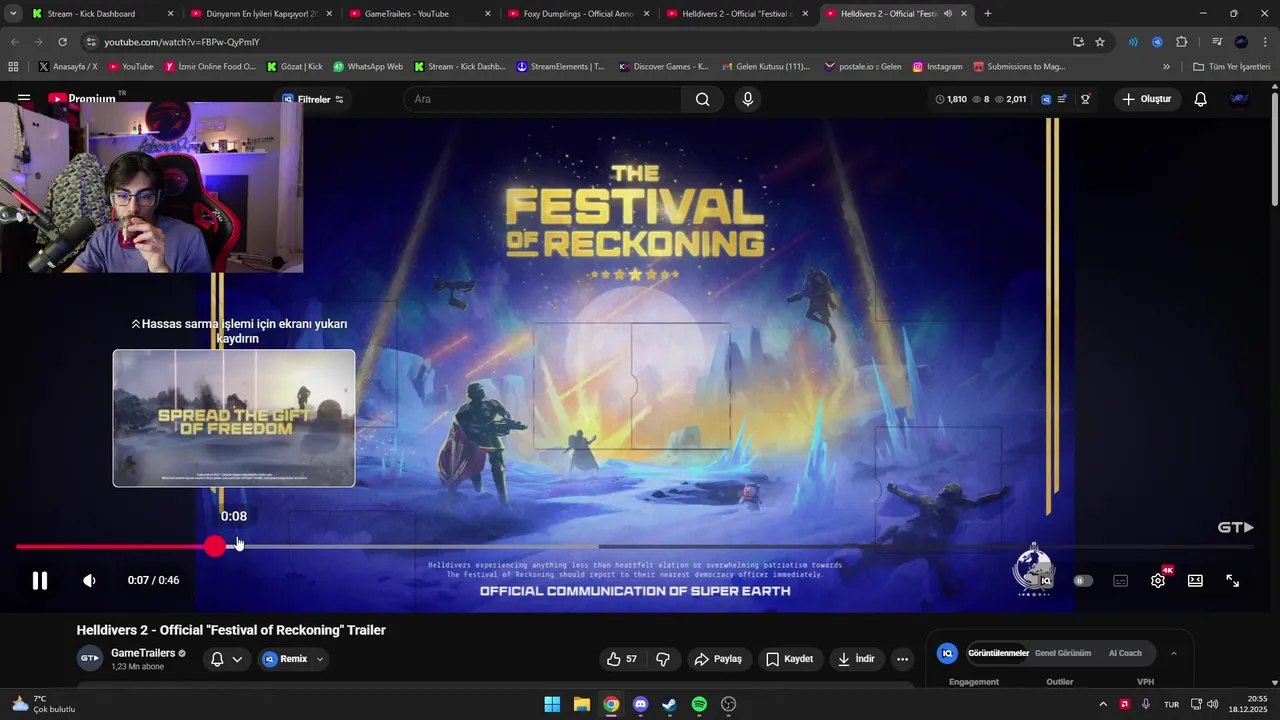1280x720 pixels.
Task: Click the İndir download button
Action: 856,659
